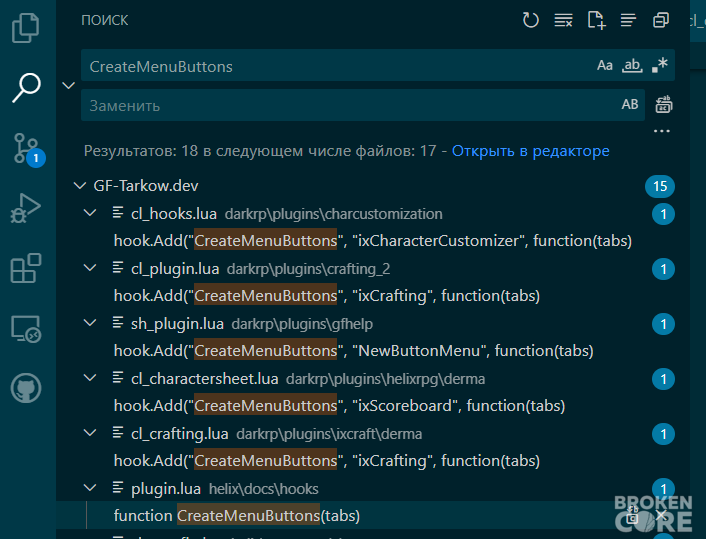Toggle Use Regular Expression option
Screen dimensions: 706x539
tap(660, 65)
